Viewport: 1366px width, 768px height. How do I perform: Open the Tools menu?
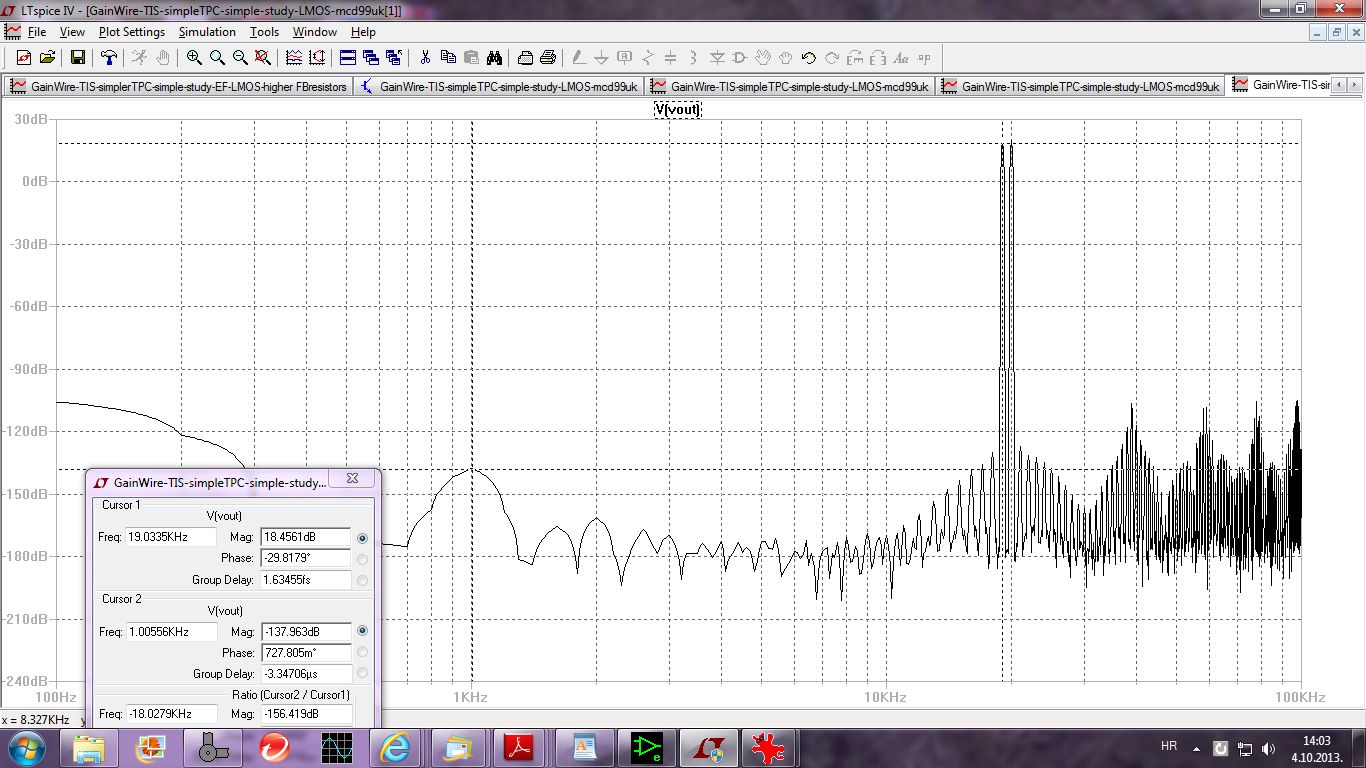pos(264,32)
